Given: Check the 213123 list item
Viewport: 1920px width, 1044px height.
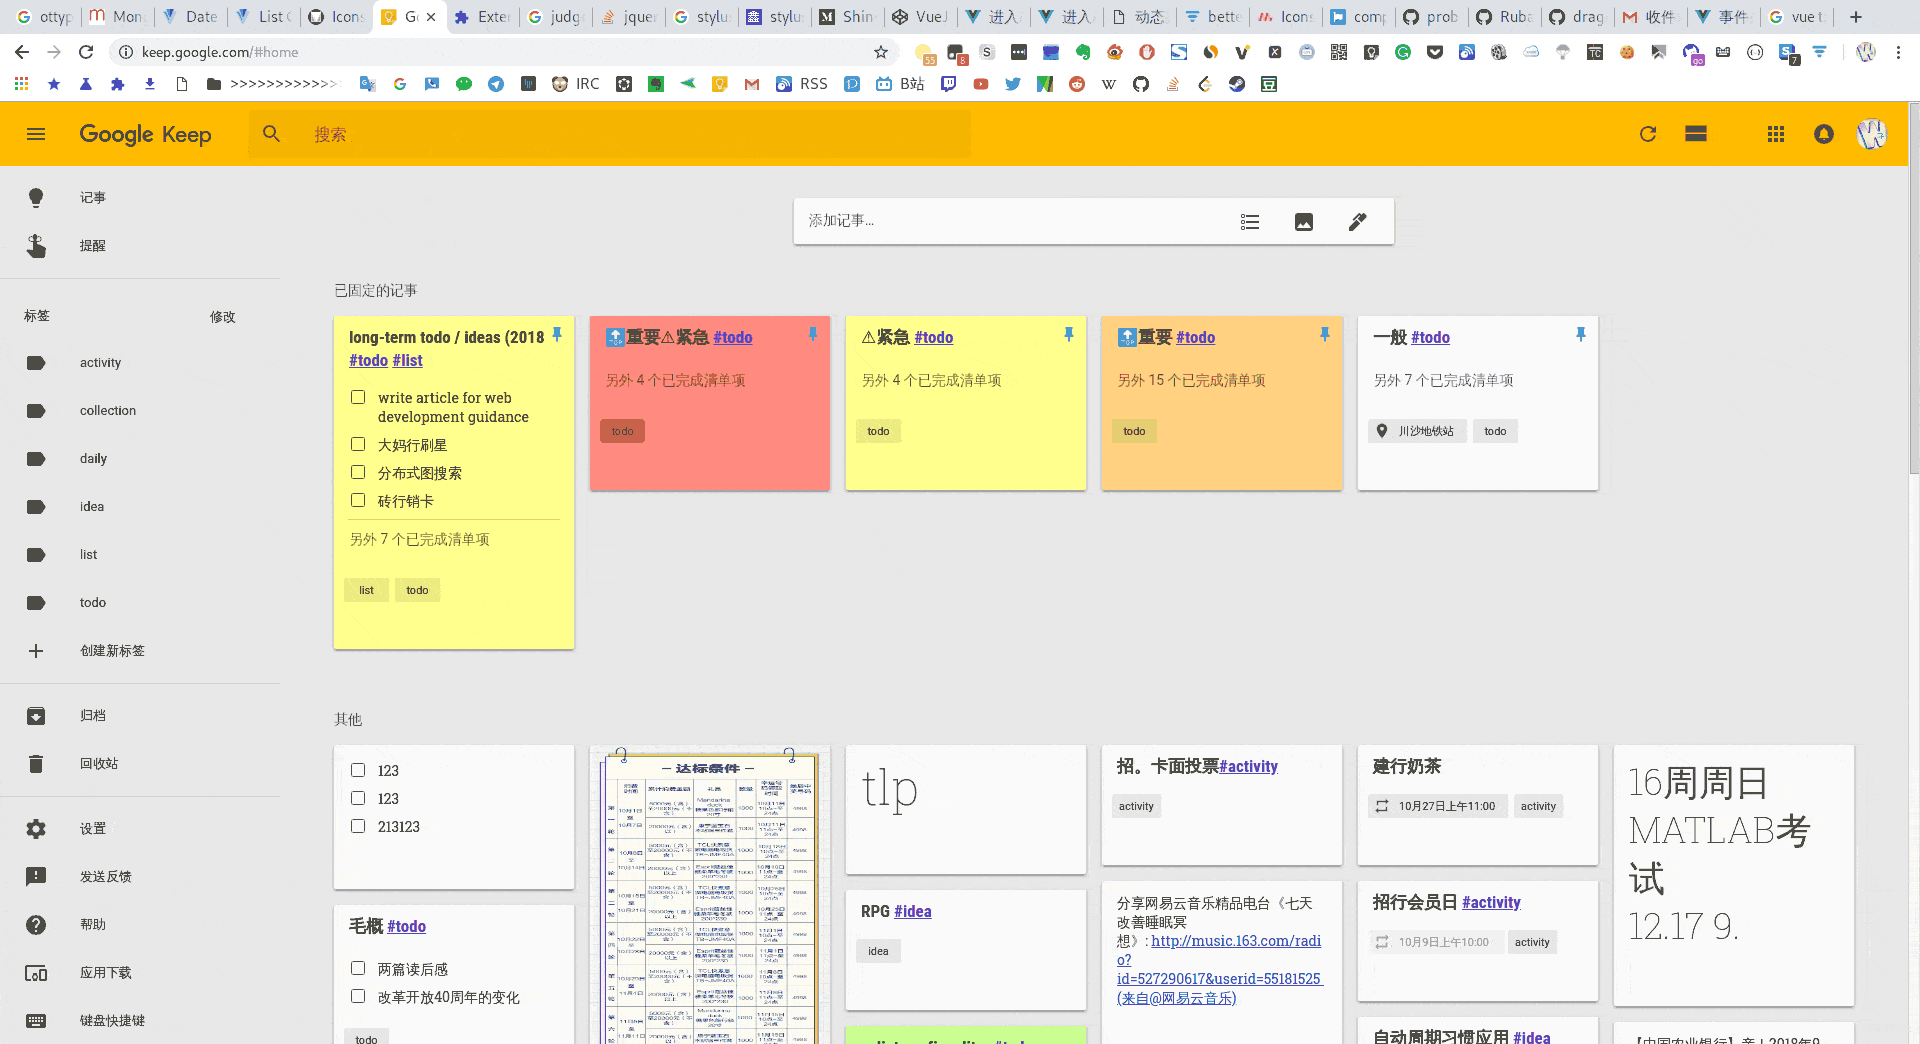Looking at the screenshot, I should tap(358, 826).
